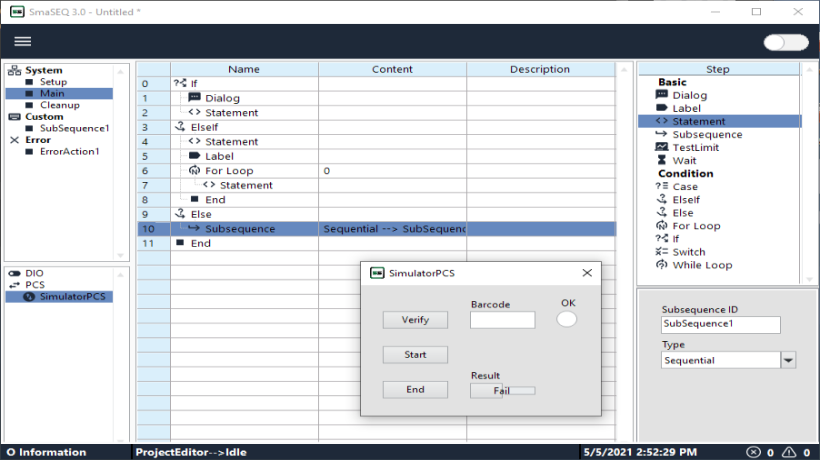Select Cleanup in the System tree
The width and height of the screenshot is (820, 460).
tap(60, 105)
